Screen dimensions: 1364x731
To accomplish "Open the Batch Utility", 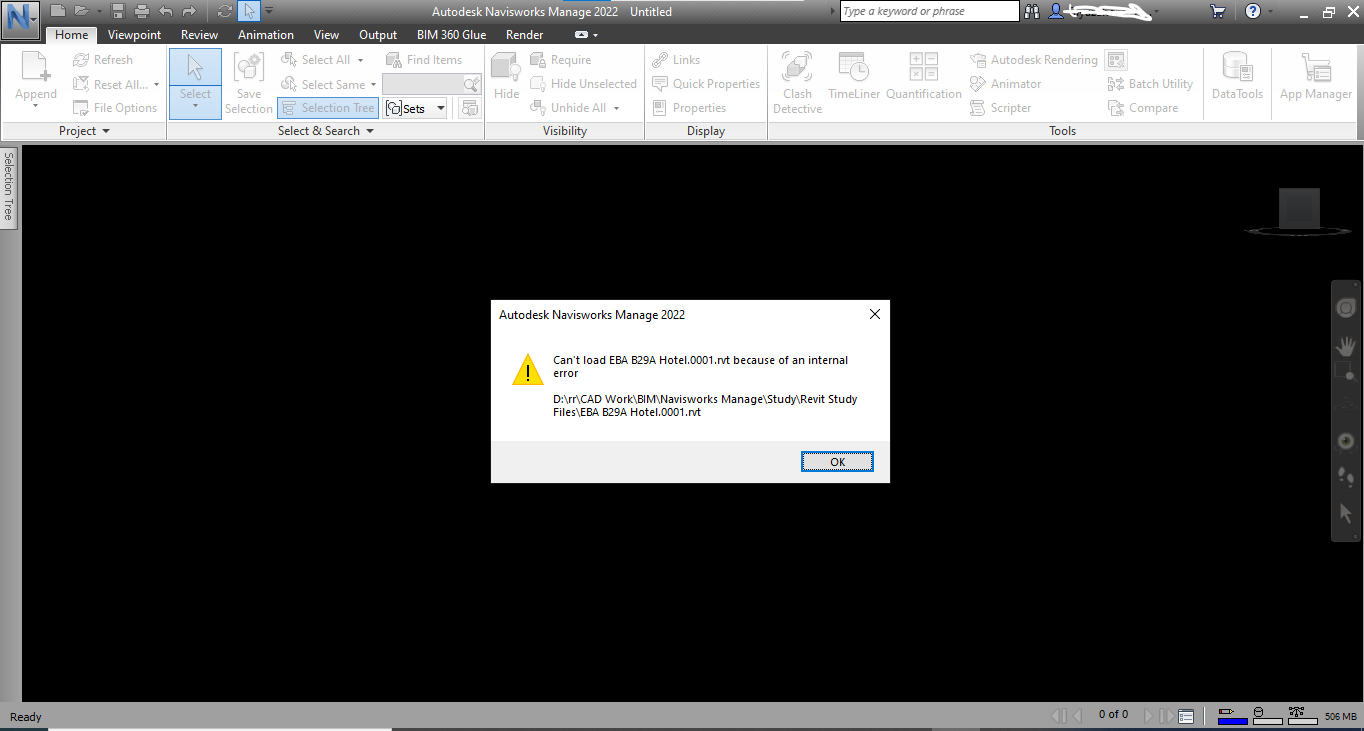I will [x=1150, y=83].
